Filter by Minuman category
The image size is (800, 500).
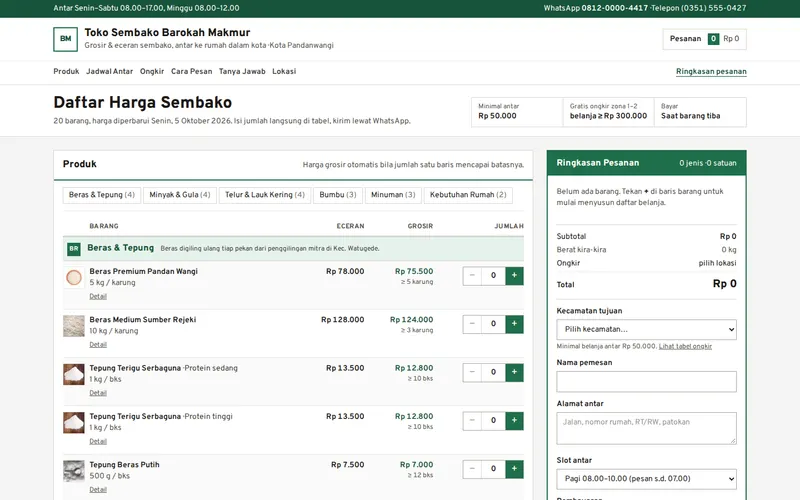(393, 195)
